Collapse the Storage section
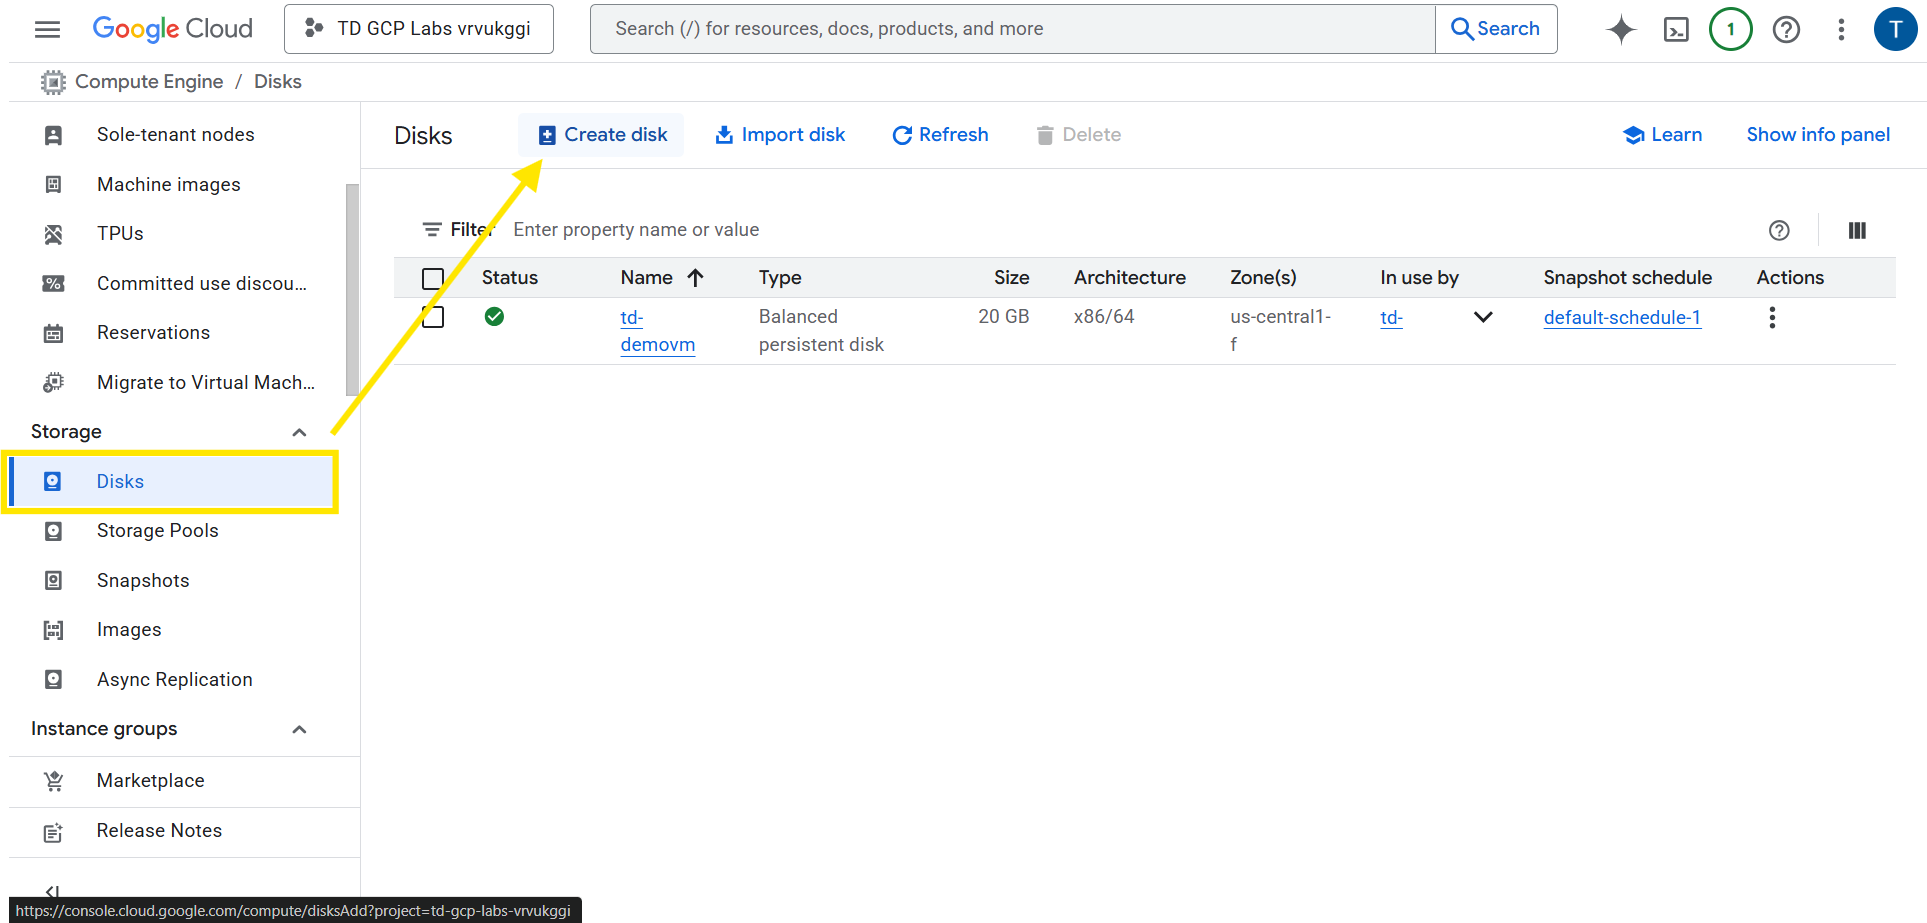The width and height of the screenshot is (1927, 923). tap(299, 432)
